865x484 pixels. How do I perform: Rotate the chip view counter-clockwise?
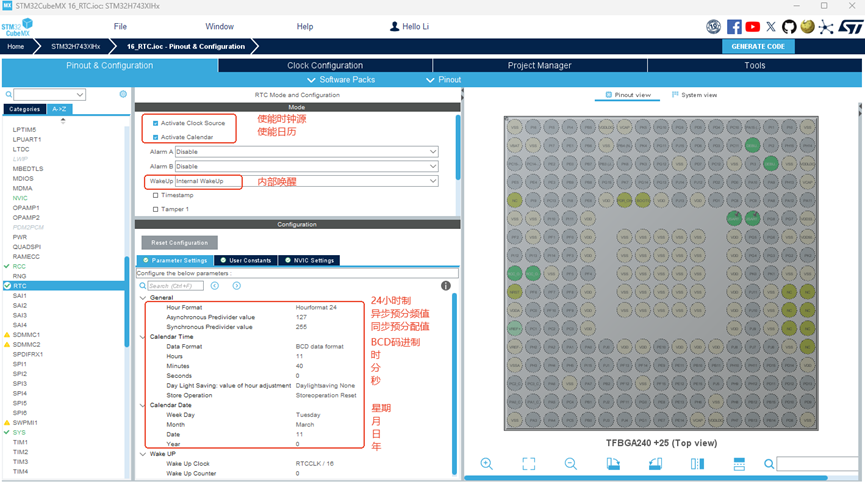pyautogui.click(x=655, y=464)
